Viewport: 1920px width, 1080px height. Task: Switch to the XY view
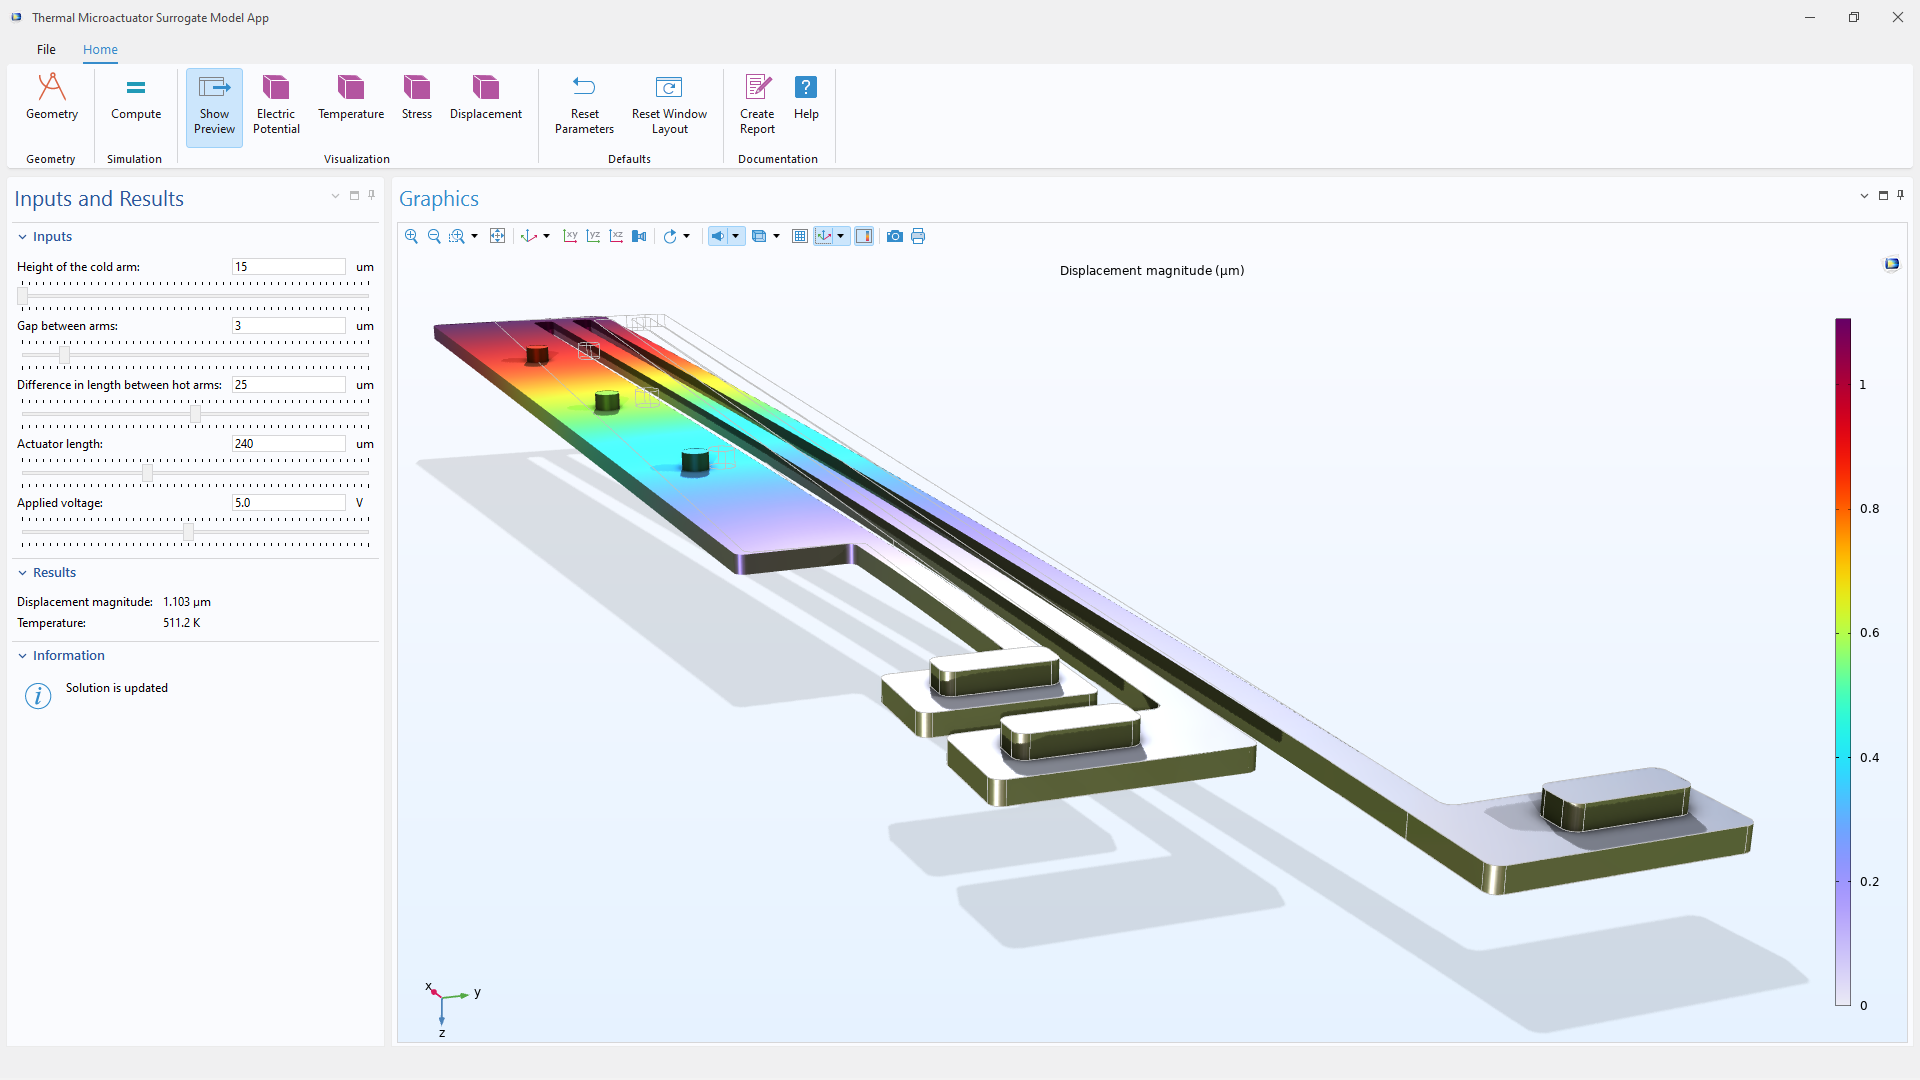570,236
